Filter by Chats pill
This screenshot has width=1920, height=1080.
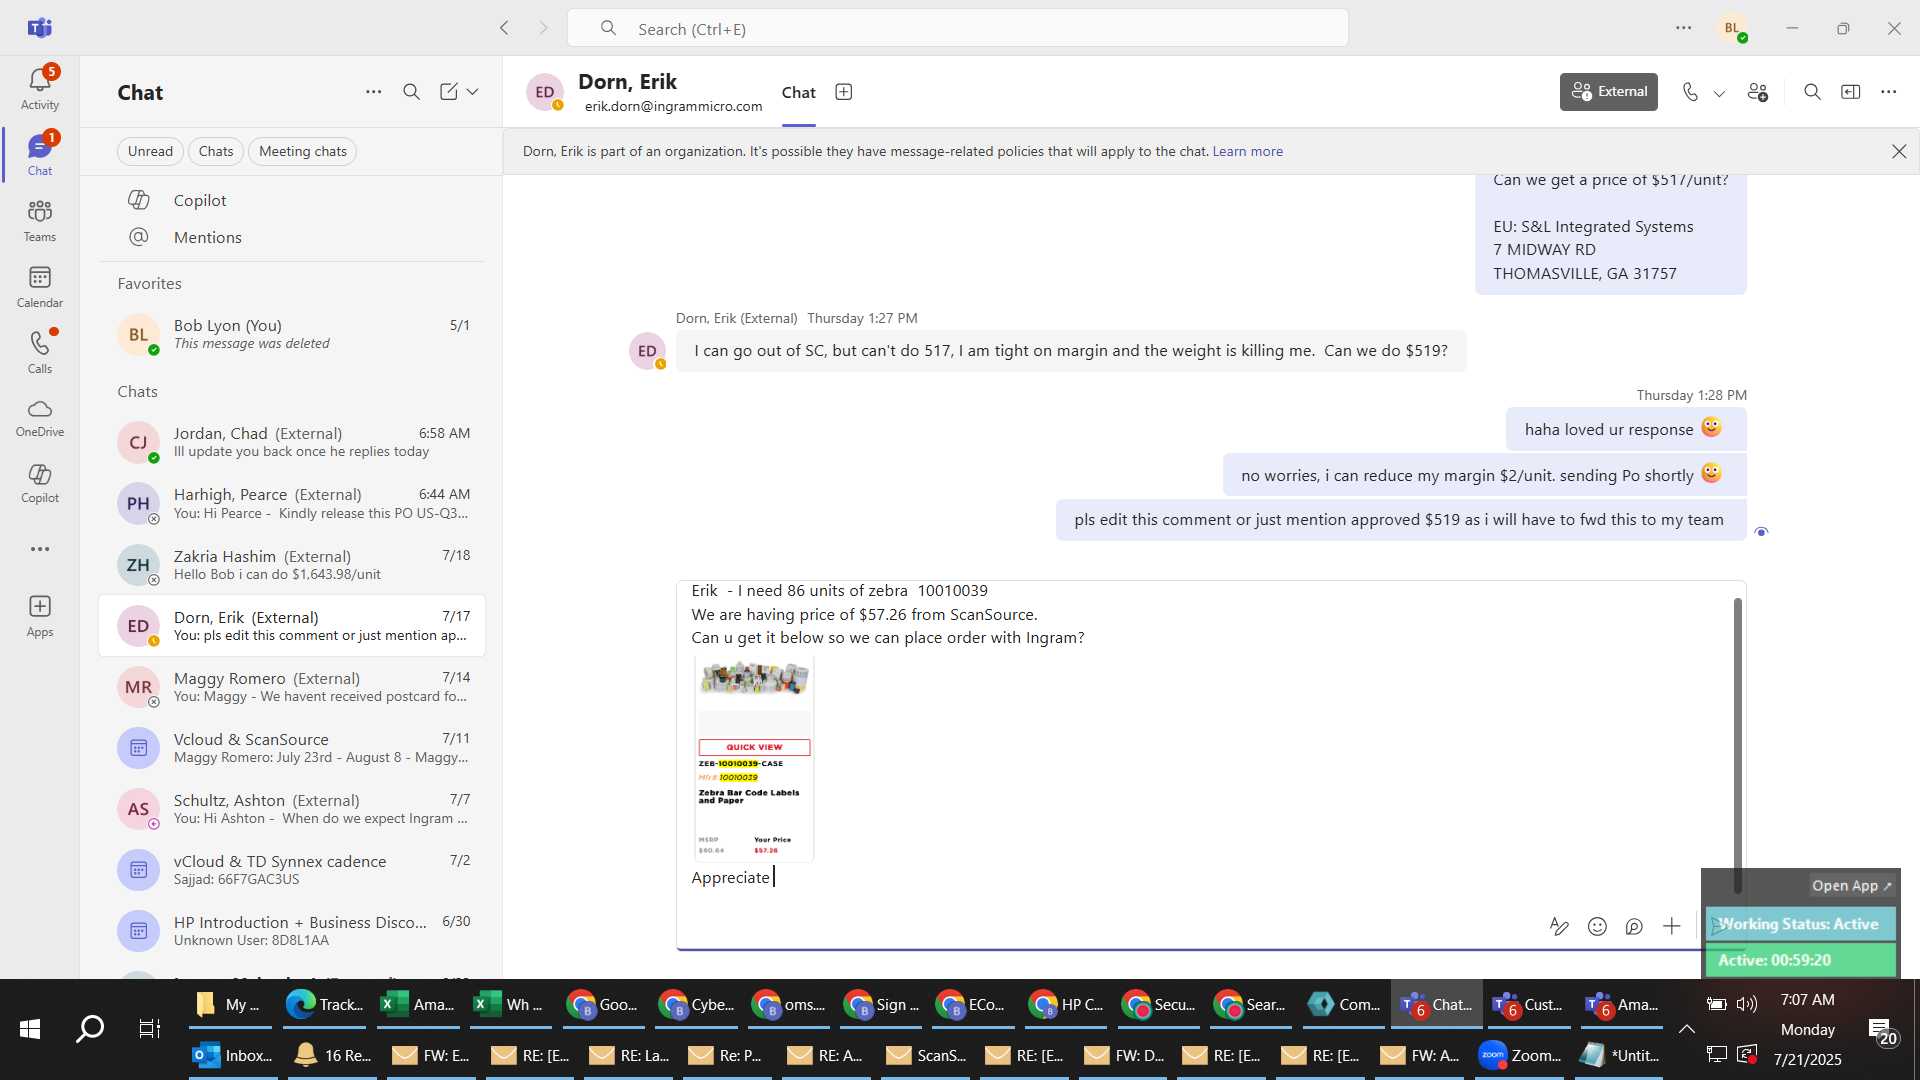coord(216,151)
